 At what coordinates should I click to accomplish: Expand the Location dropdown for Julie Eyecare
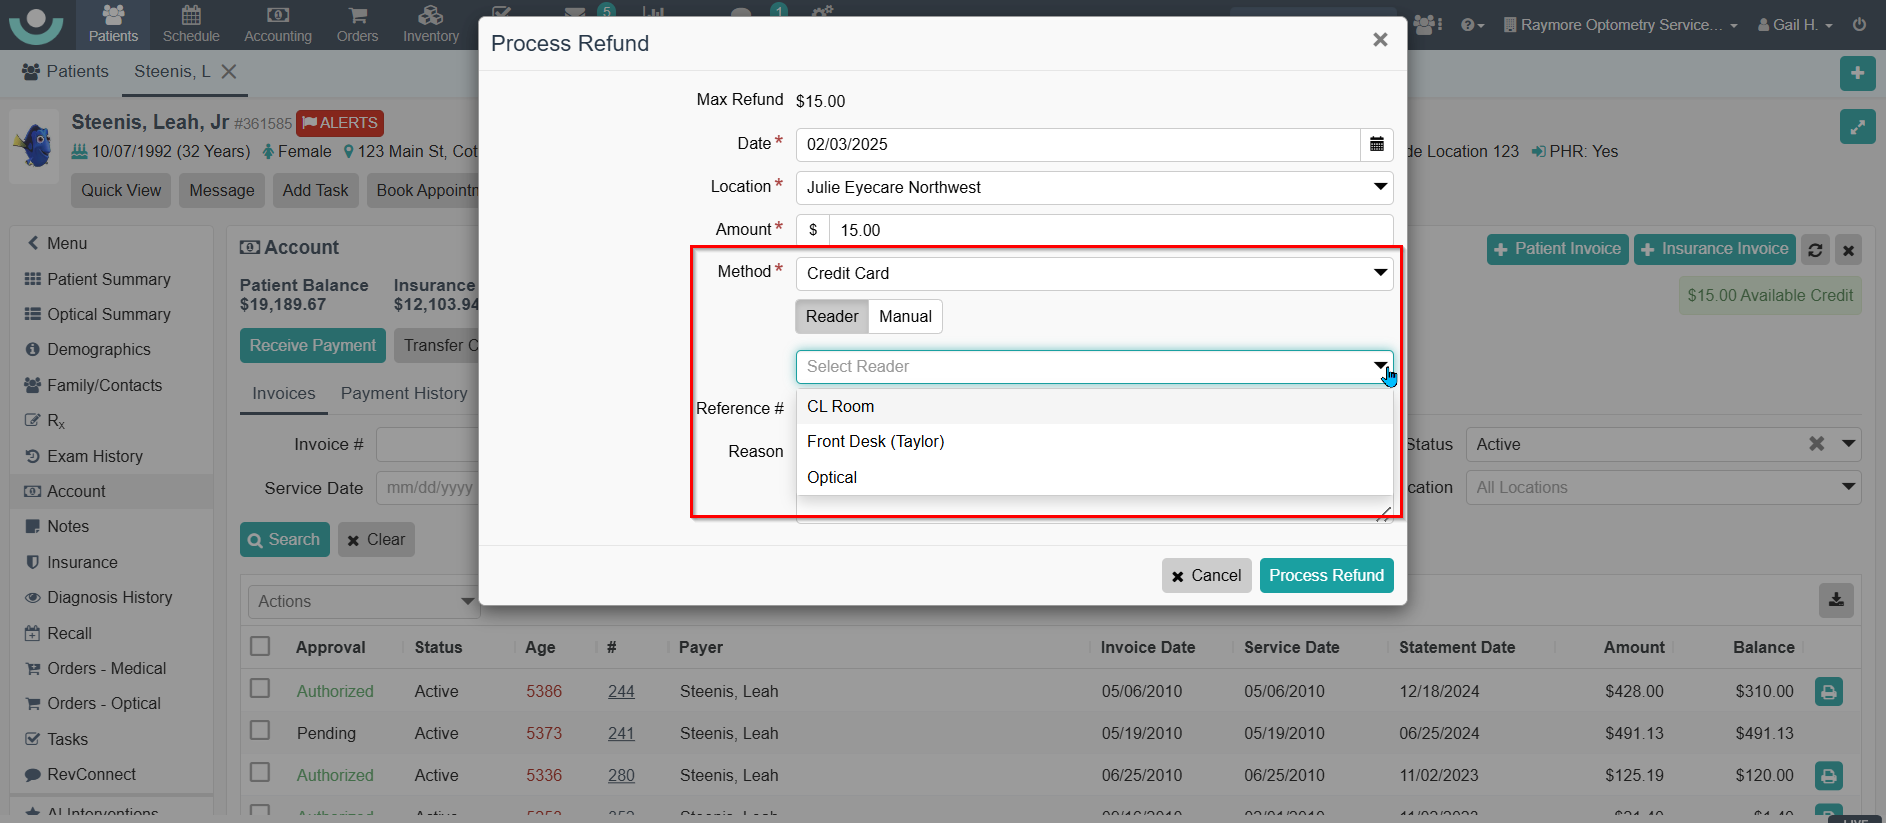(x=1094, y=188)
